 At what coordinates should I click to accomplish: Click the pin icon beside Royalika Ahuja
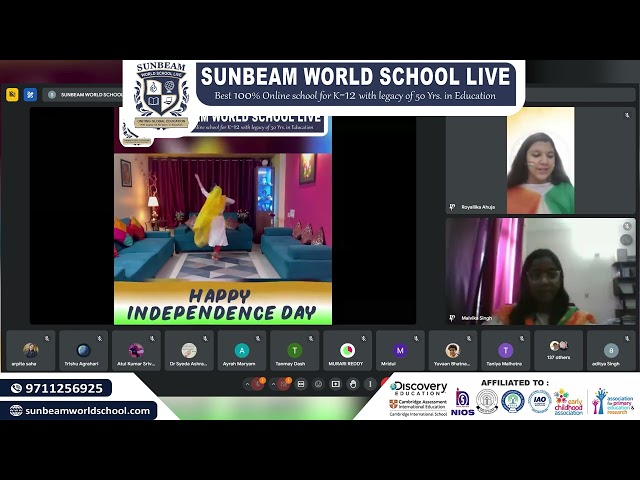pyautogui.click(x=452, y=207)
